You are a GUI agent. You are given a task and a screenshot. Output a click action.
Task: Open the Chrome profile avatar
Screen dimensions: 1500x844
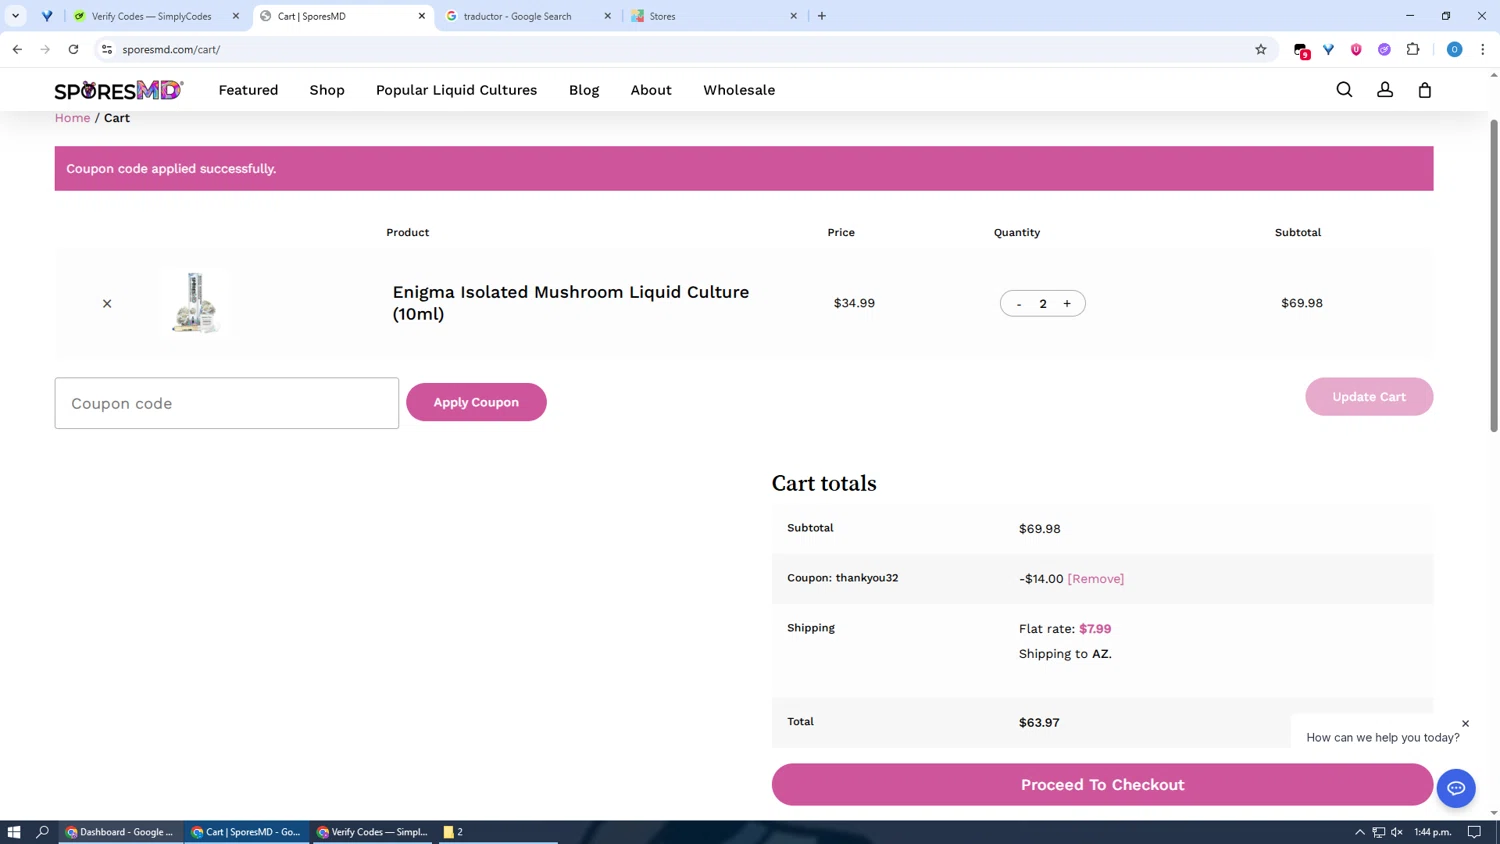pyautogui.click(x=1455, y=49)
